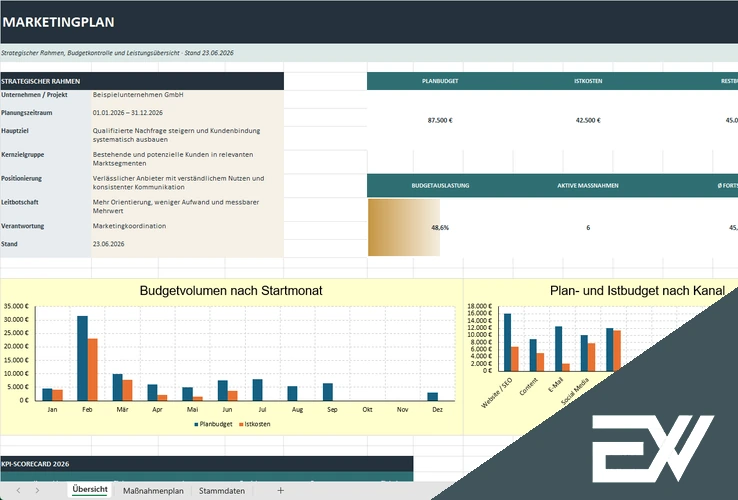The width and height of the screenshot is (738, 500).
Task: Select the AKTIVE MASSNAHMEN header cell
Action: click(588, 185)
